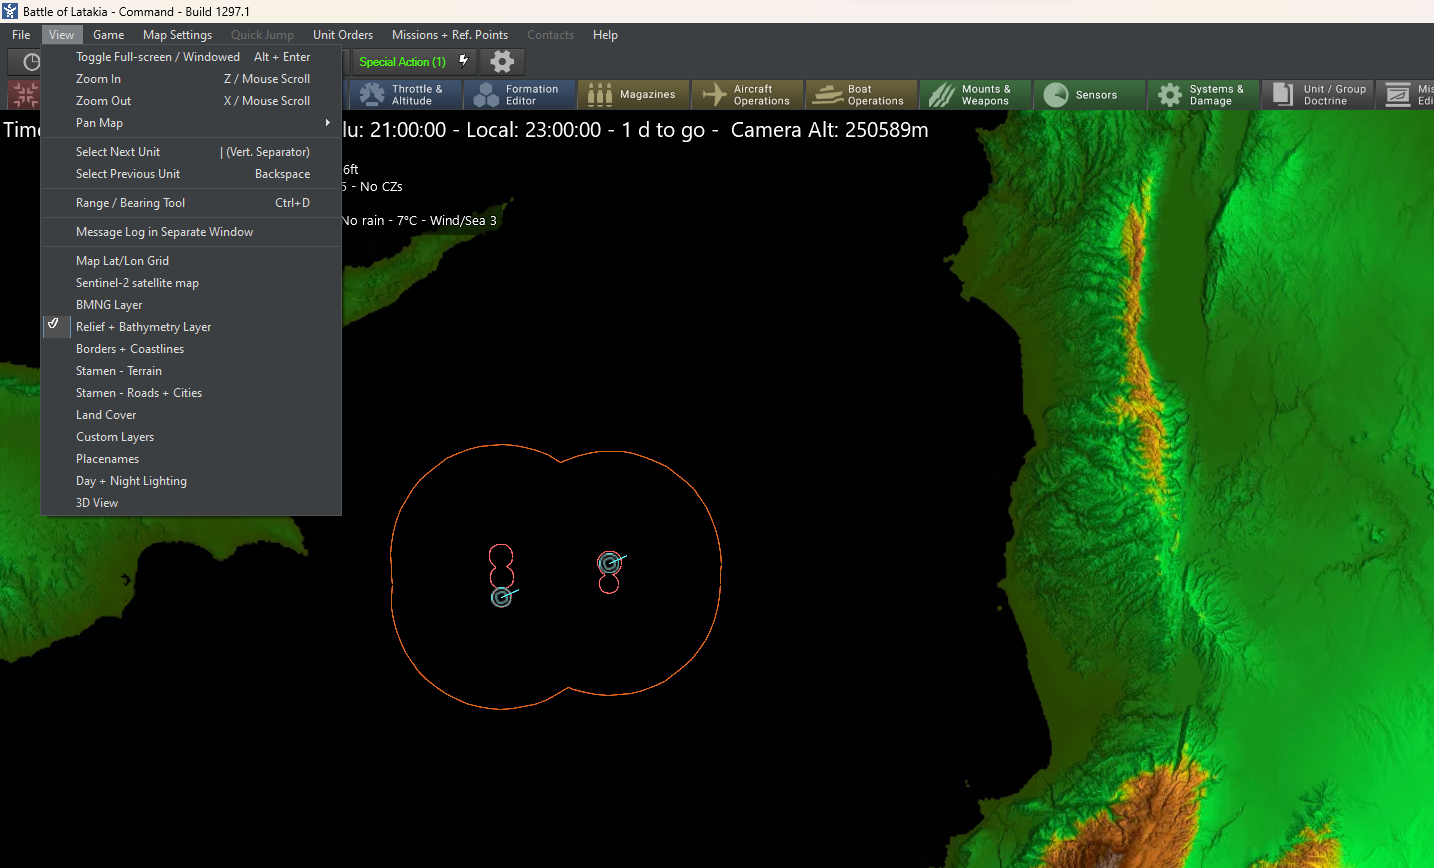This screenshot has width=1434, height=868.
Task: Open the File menu
Action: click(21, 35)
